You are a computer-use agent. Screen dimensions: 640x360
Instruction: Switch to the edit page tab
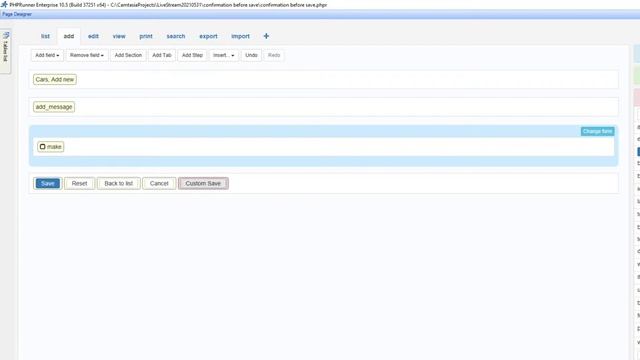pyautogui.click(x=93, y=36)
